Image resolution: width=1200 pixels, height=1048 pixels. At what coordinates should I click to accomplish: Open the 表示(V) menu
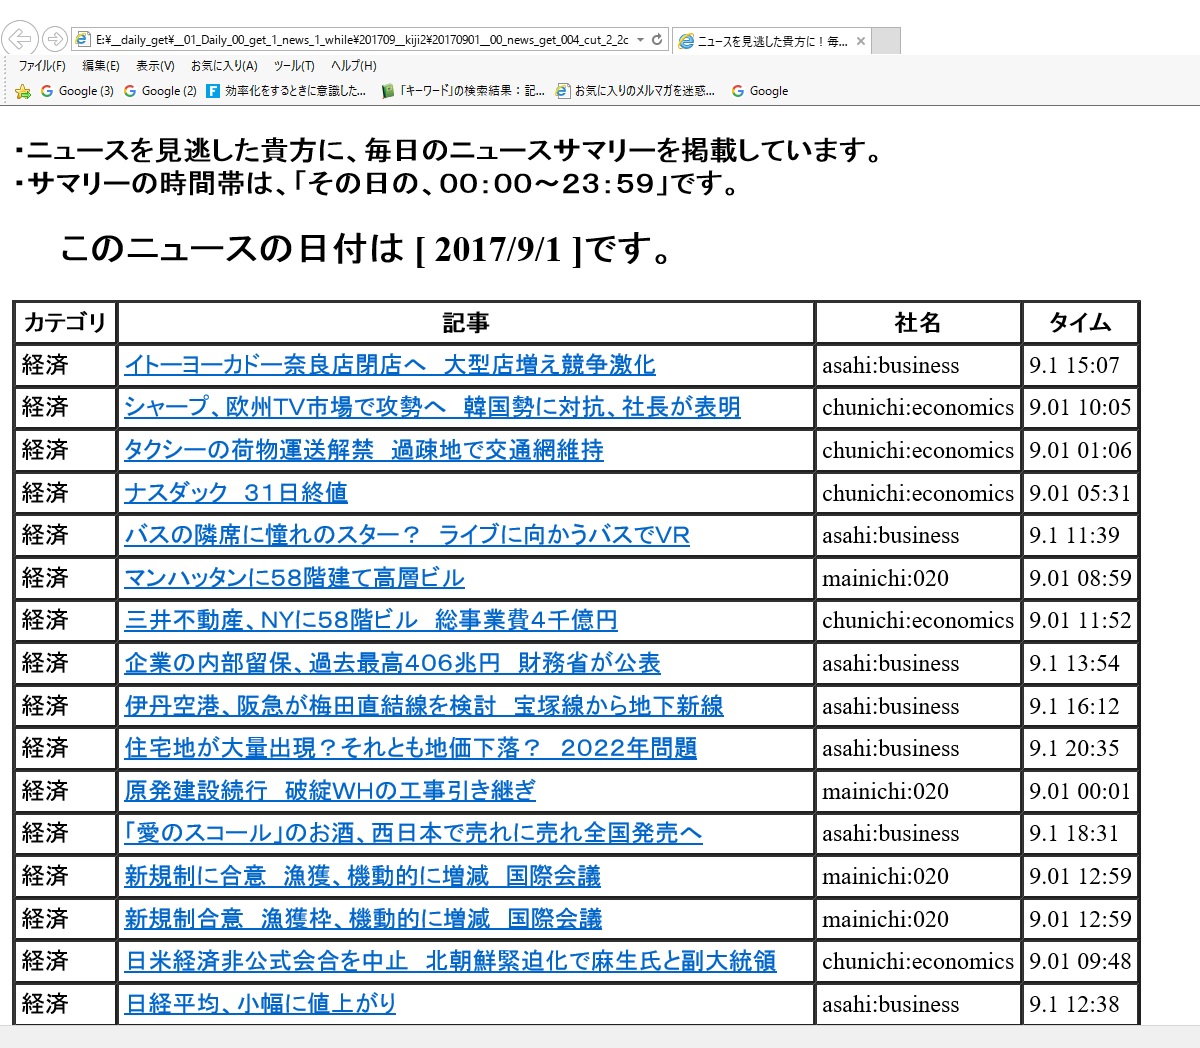(155, 66)
